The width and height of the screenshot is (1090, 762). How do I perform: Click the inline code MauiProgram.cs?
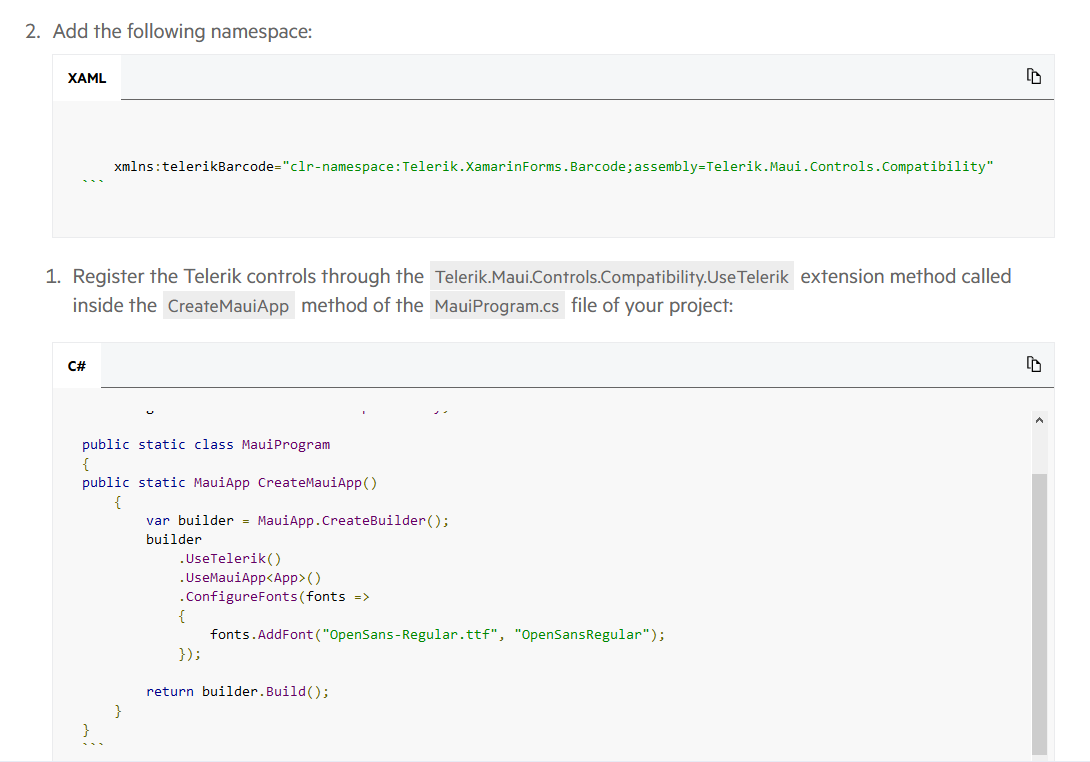tap(497, 306)
